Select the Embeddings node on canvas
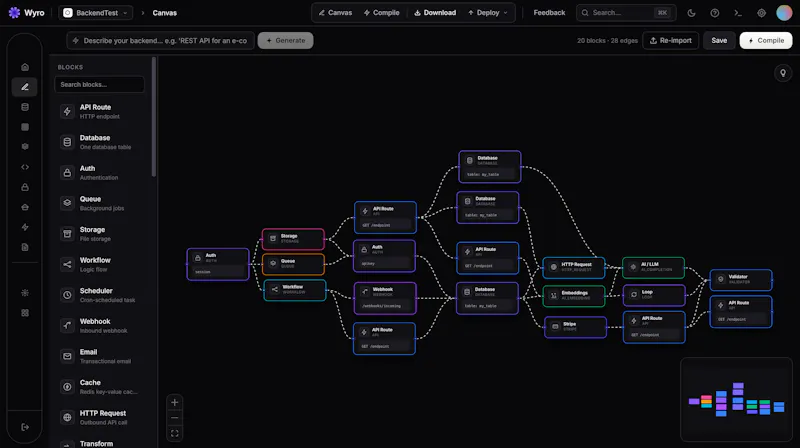Screen dimensions: 800x448 574,296
